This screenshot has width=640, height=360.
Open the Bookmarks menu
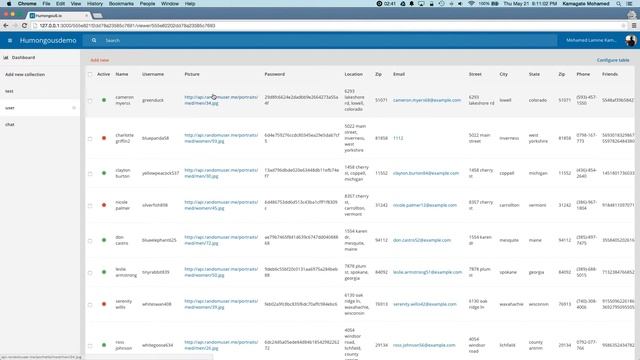(121, 3)
